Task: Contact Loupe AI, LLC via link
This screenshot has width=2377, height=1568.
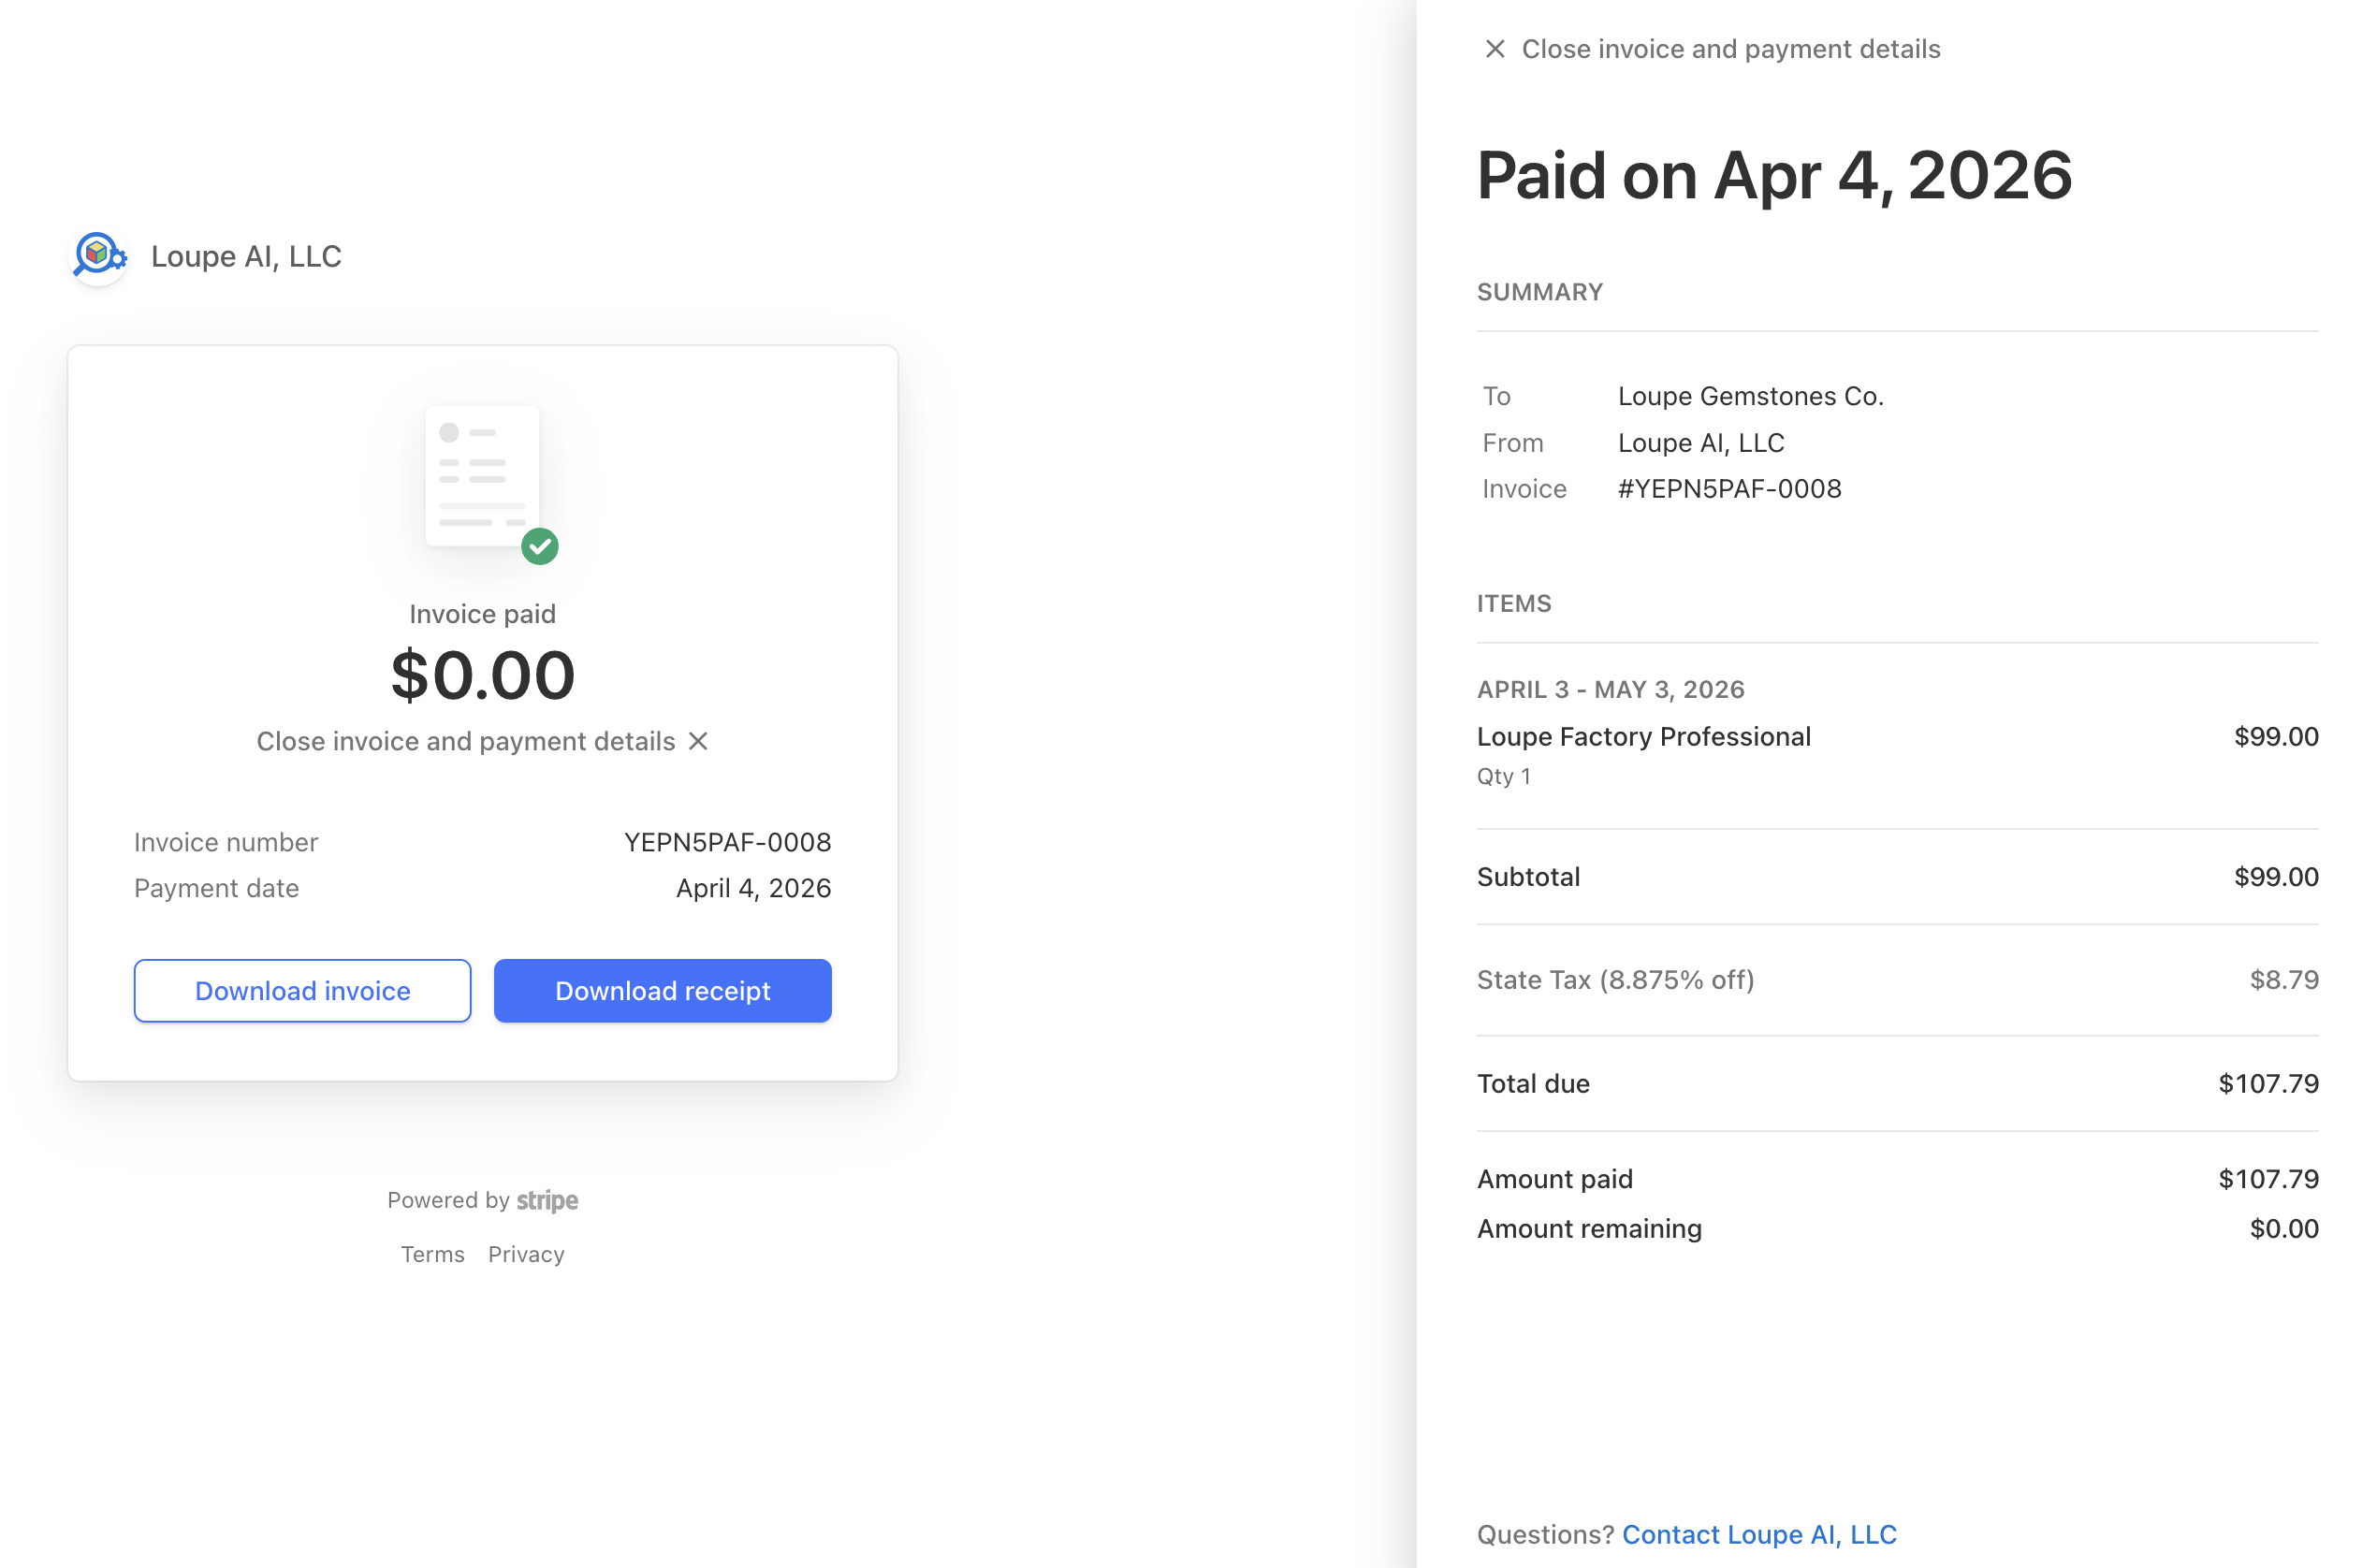Action: (1759, 1534)
